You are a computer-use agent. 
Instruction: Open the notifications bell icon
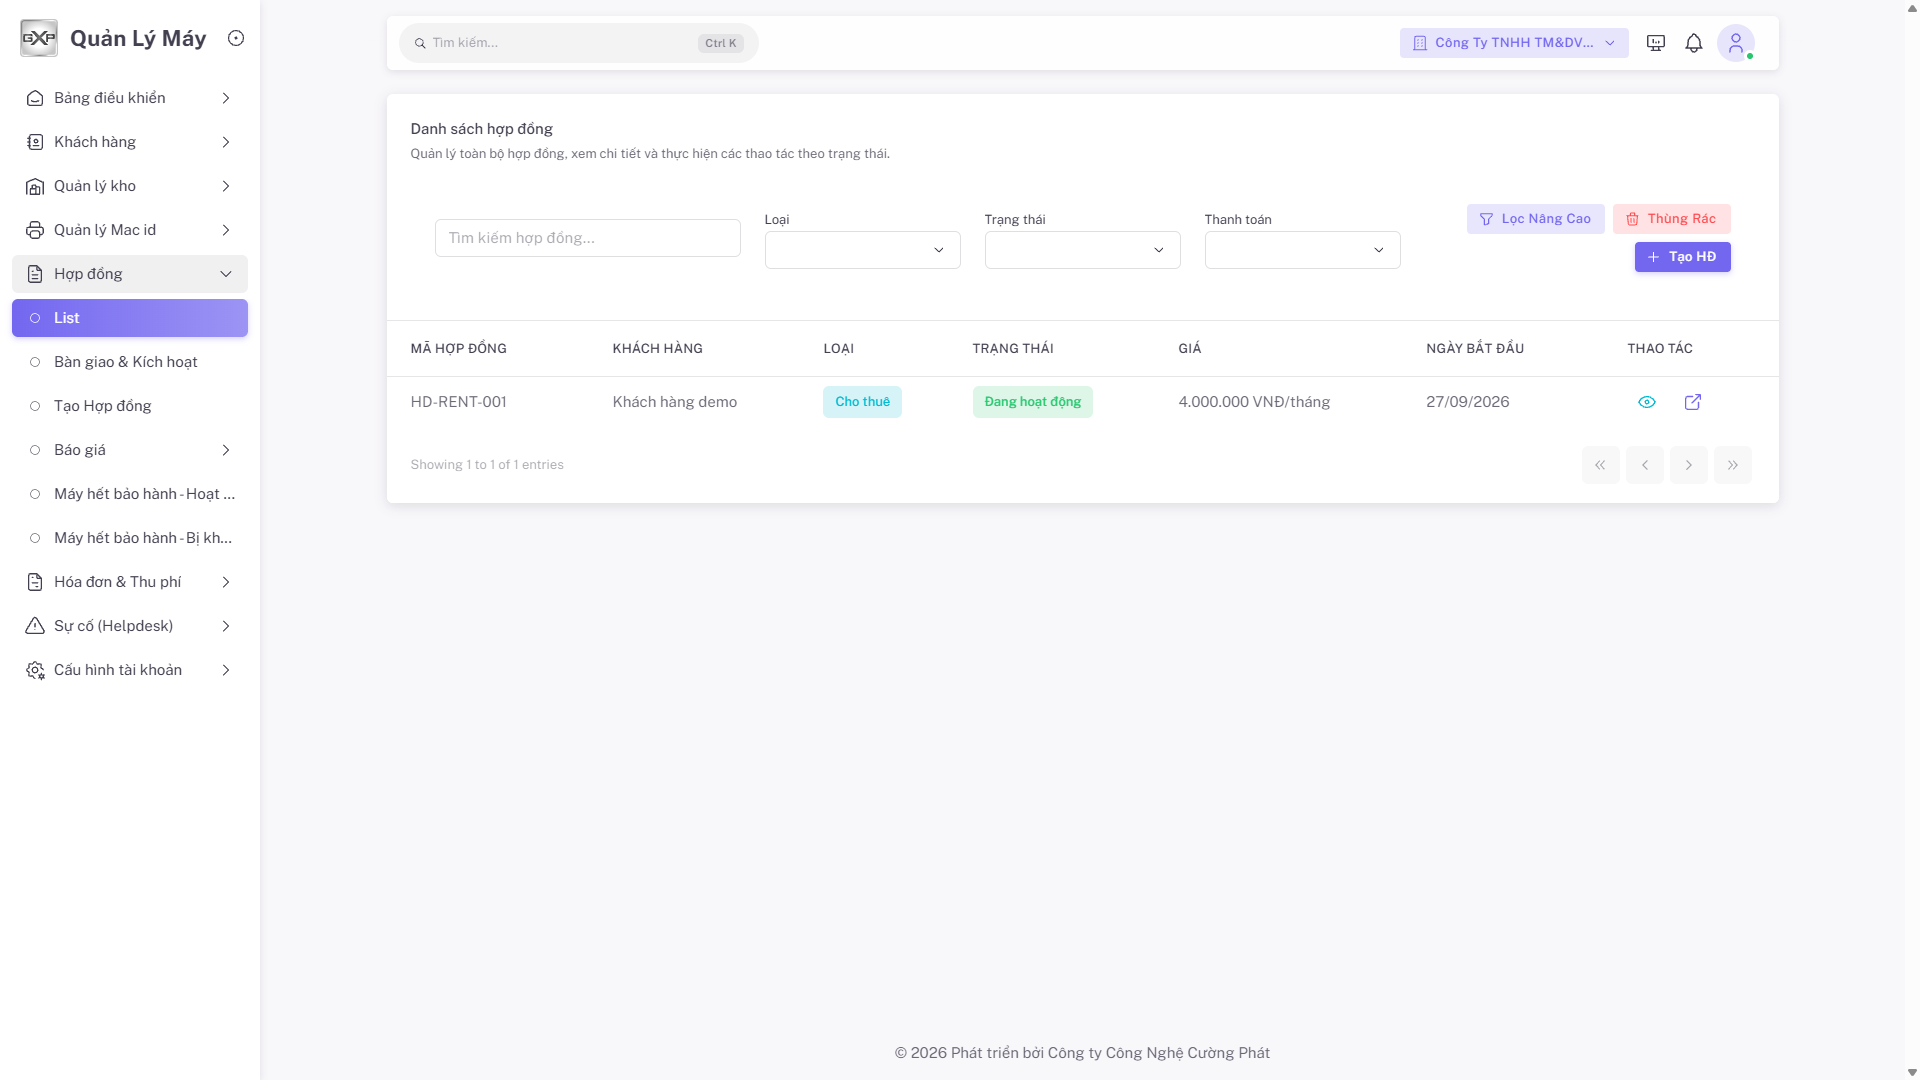tap(1694, 43)
